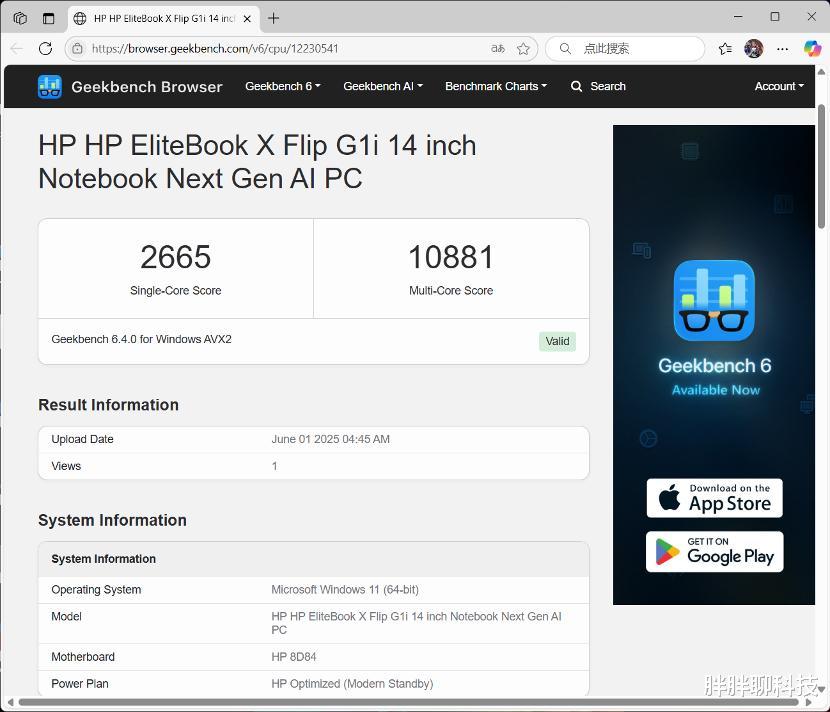The image size is (830, 712).
Task: Open browser settings and more menu
Action: coord(782,49)
